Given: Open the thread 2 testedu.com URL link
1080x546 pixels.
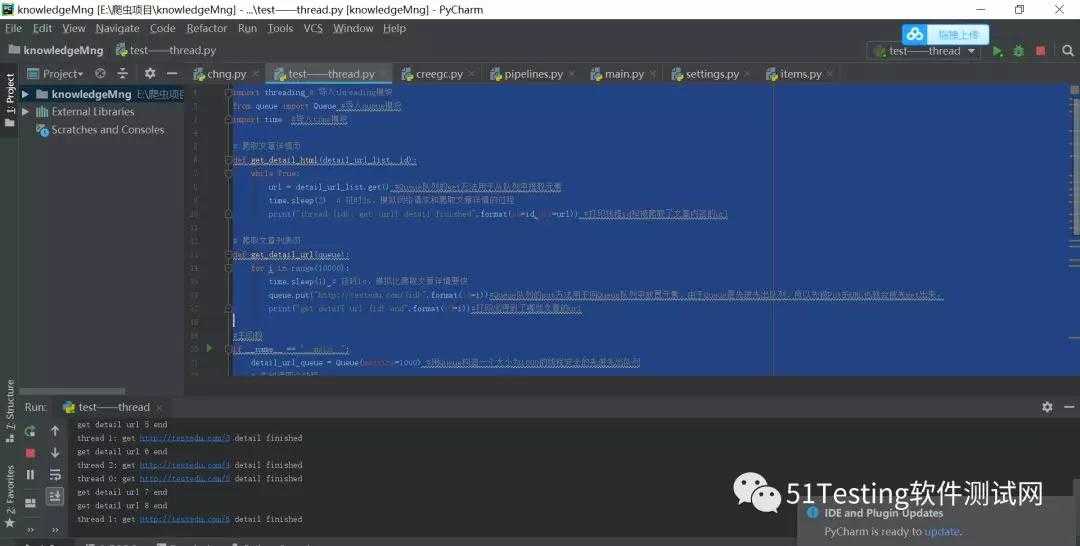Looking at the screenshot, I should point(185,465).
